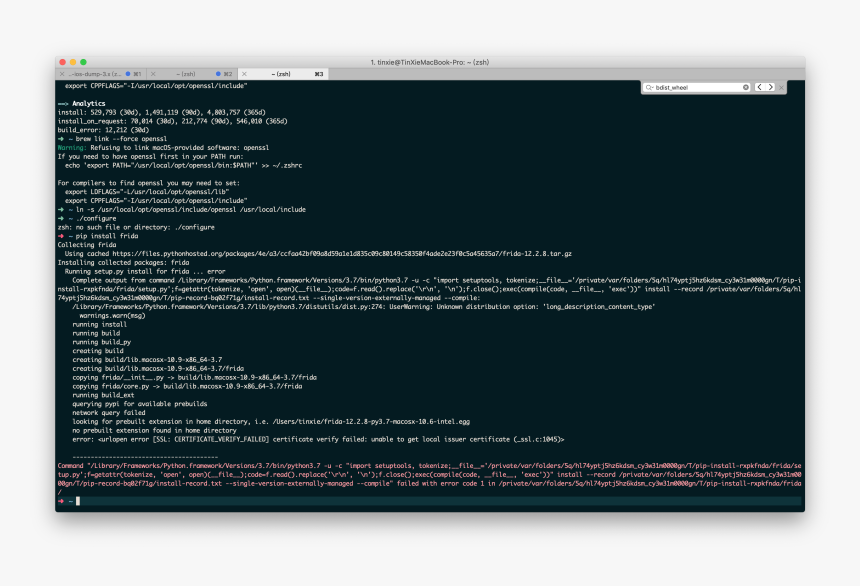Click 'install_on_request: 70,014' analytics line
Screen dimensions: 860x586
pyautogui.click(x=172, y=121)
